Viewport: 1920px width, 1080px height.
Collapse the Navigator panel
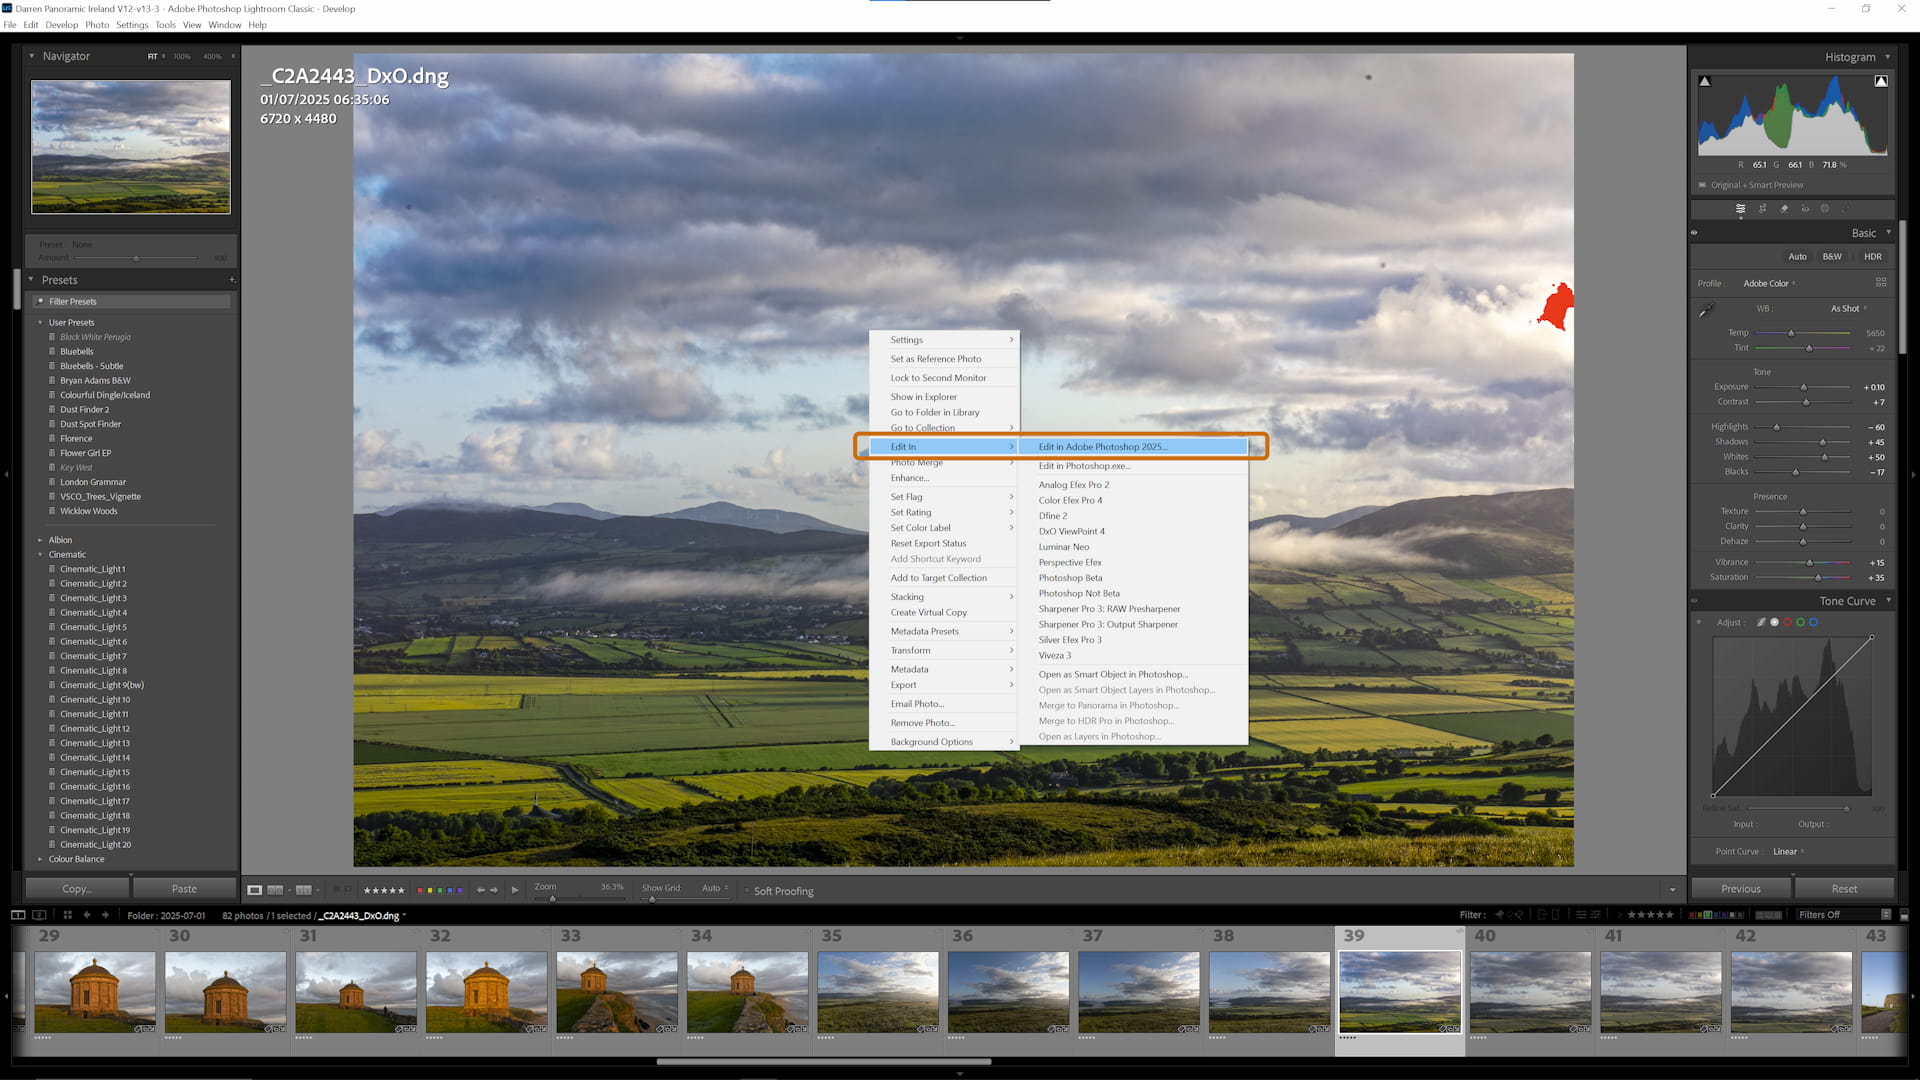coord(31,56)
